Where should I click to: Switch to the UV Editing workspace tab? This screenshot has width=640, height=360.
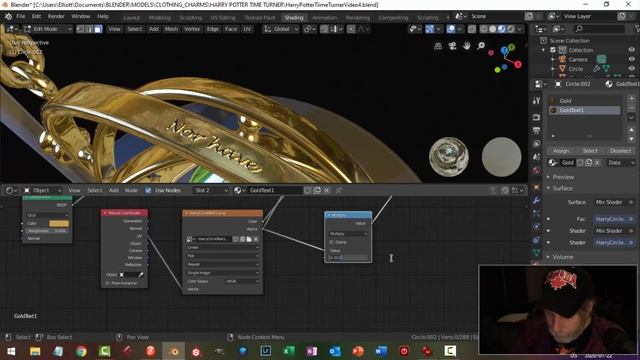[223, 18]
